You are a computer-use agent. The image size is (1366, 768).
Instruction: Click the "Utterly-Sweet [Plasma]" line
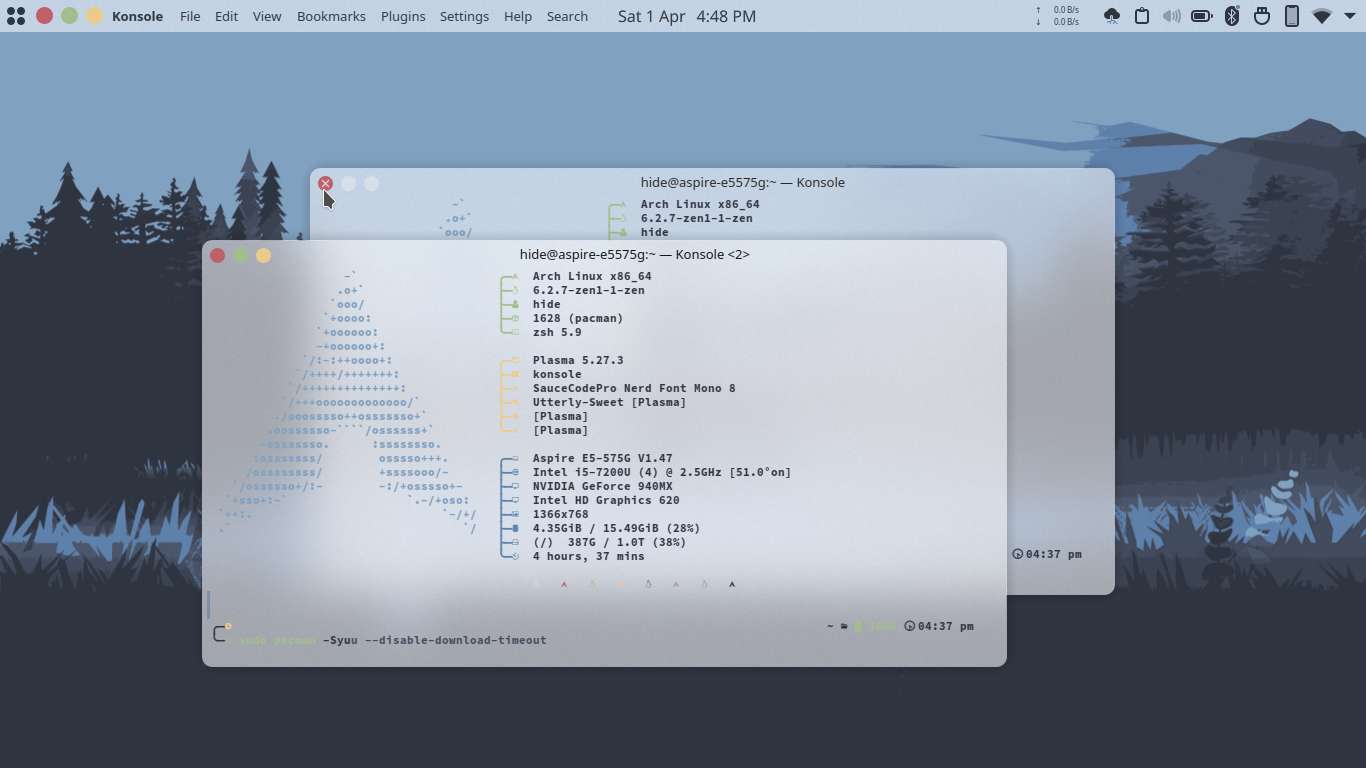point(610,402)
